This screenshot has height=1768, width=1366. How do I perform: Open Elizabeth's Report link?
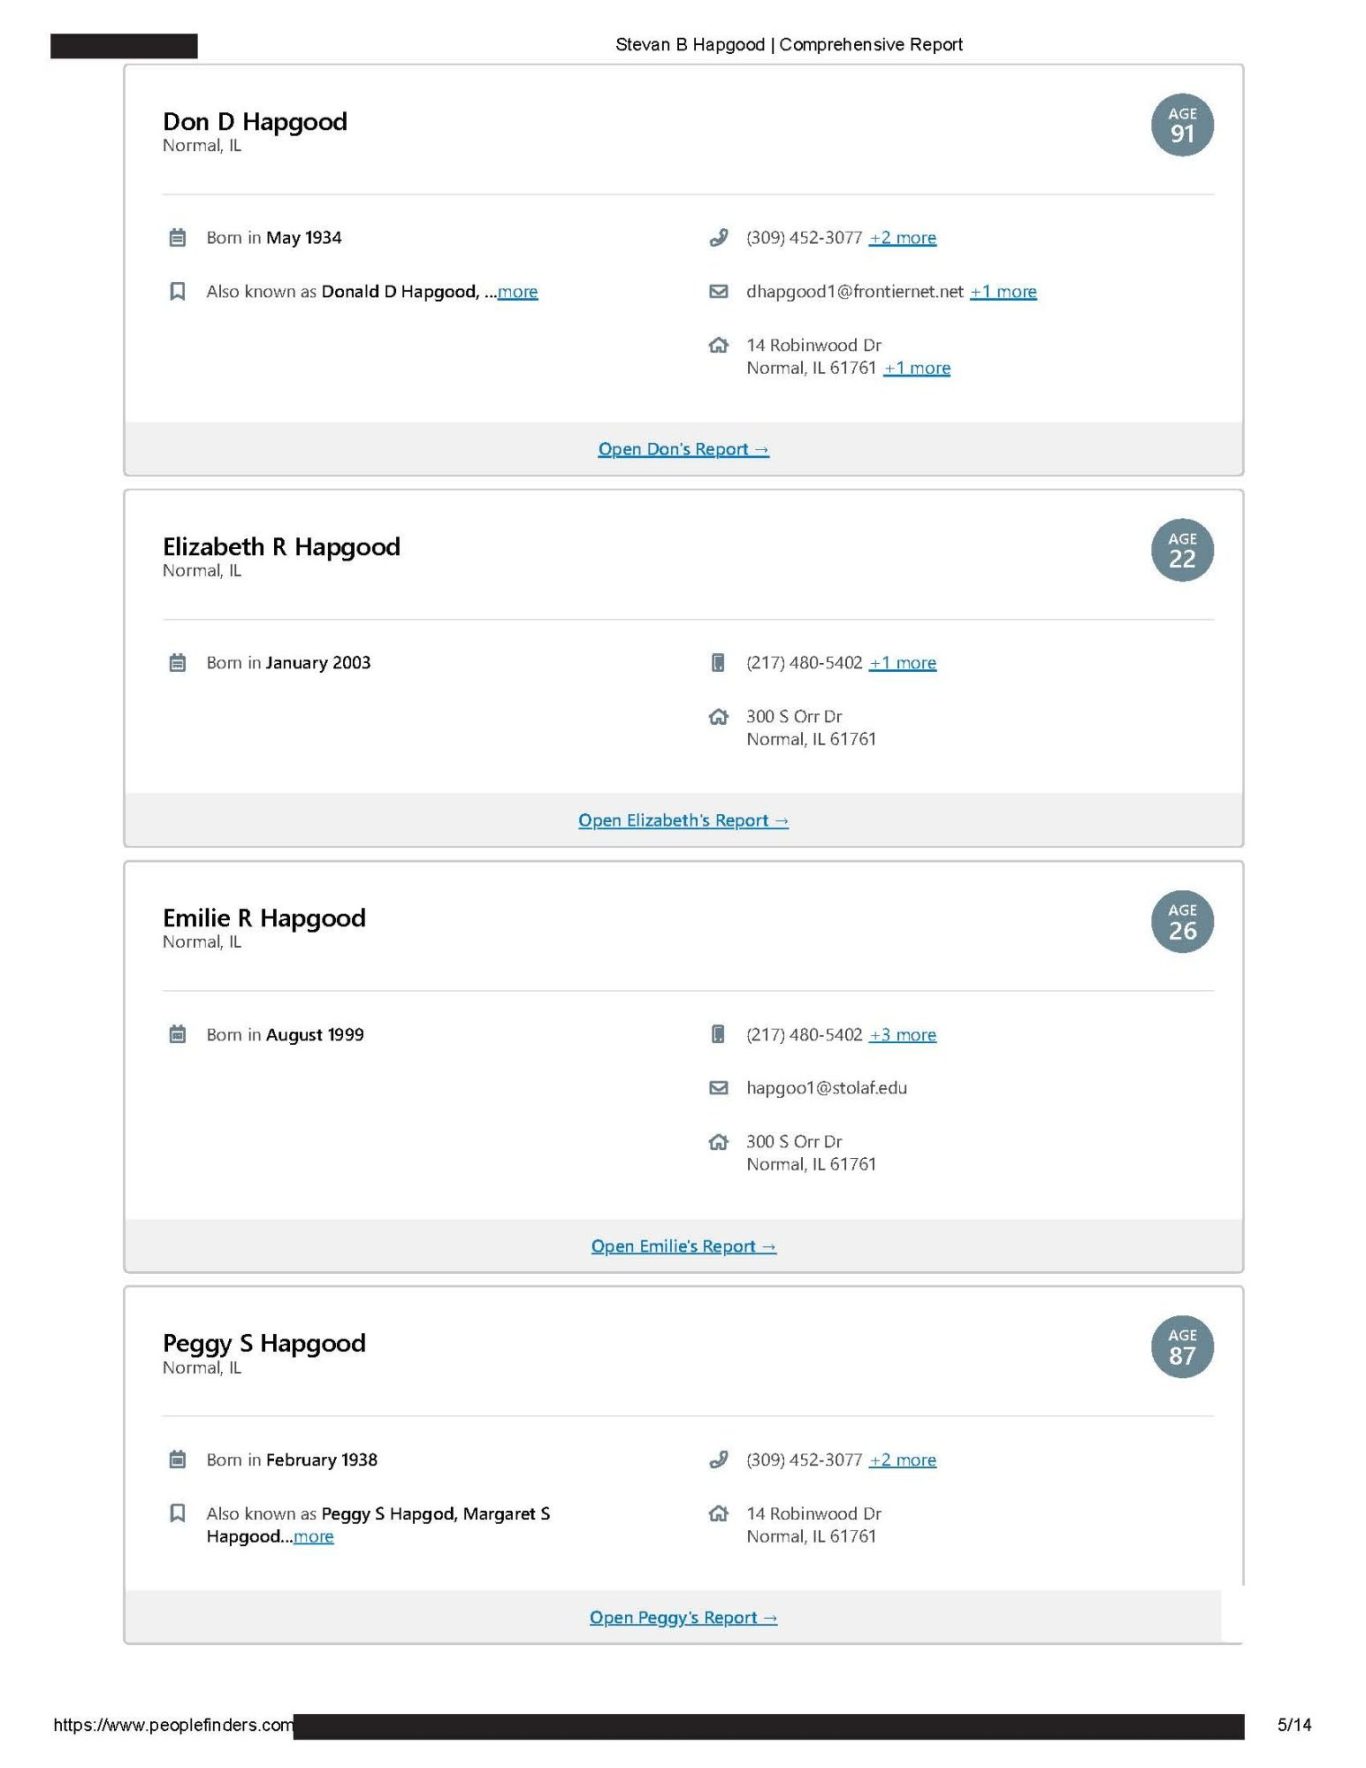pos(683,821)
